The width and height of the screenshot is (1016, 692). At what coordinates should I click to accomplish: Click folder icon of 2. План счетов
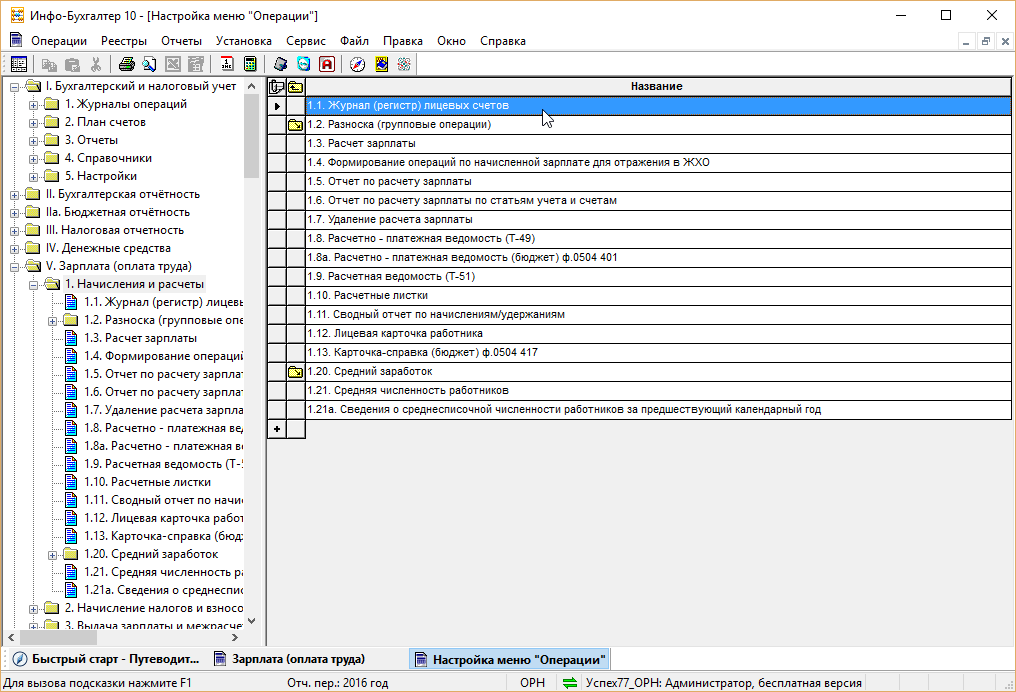coord(52,122)
